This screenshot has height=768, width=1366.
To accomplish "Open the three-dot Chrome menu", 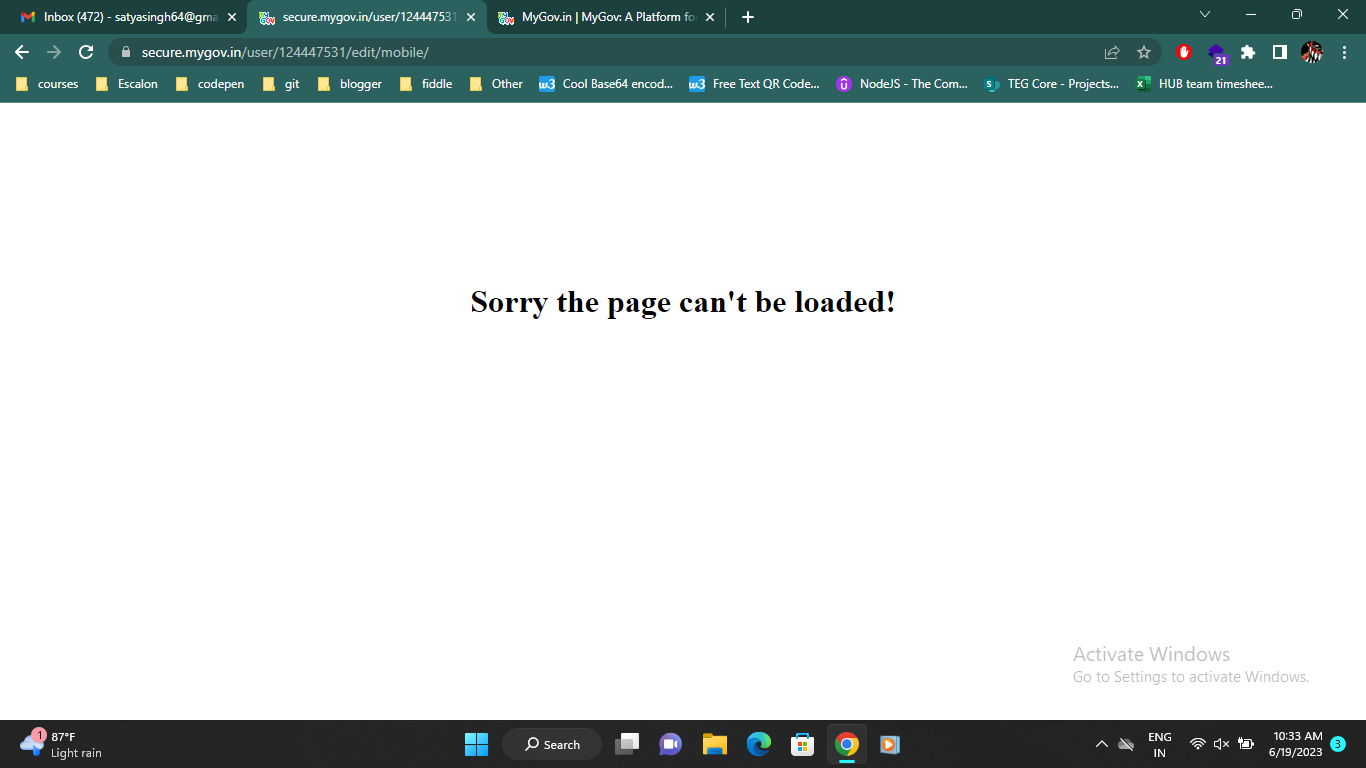I will [1344, 52].
